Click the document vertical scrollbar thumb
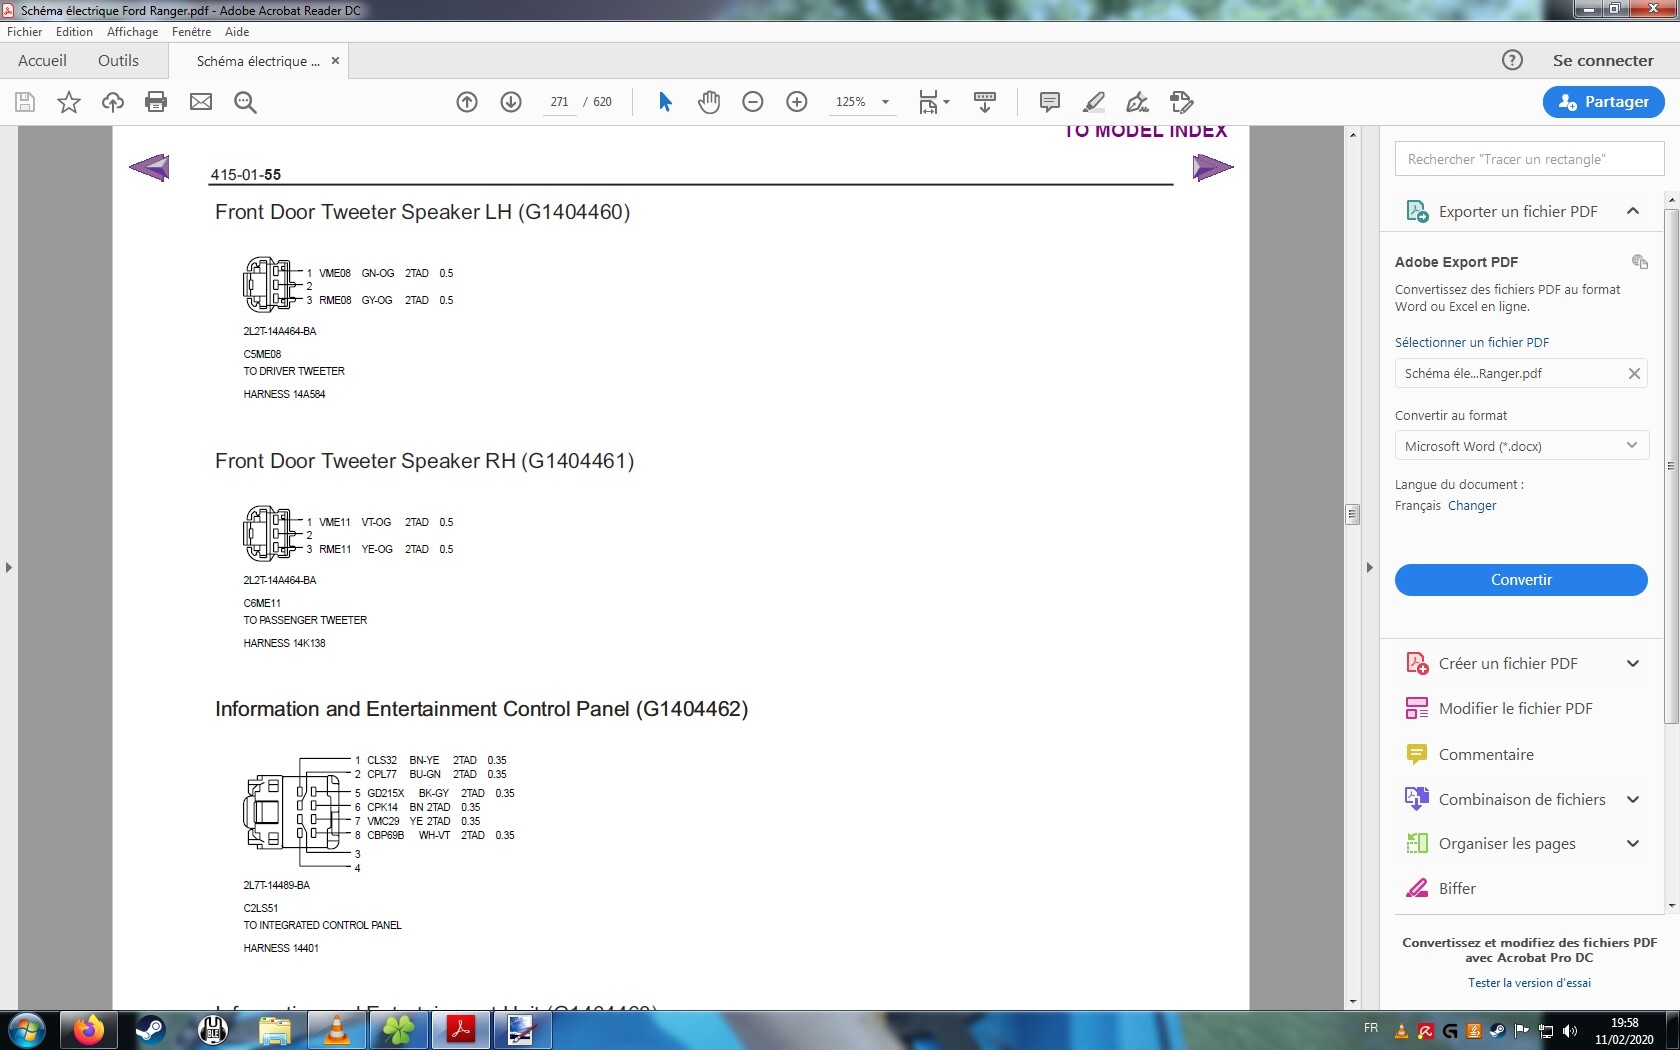Viewport: 1680px width, 1050px height. click(1352, 514)
